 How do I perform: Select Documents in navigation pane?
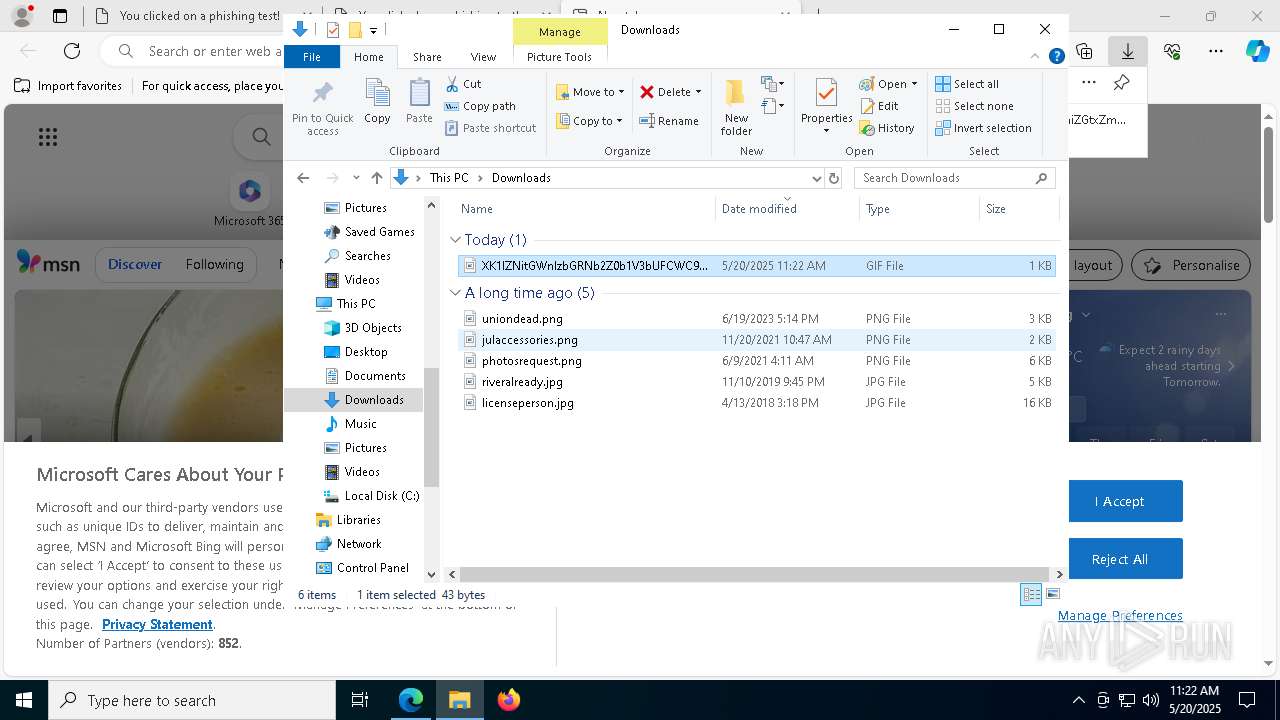365,376
